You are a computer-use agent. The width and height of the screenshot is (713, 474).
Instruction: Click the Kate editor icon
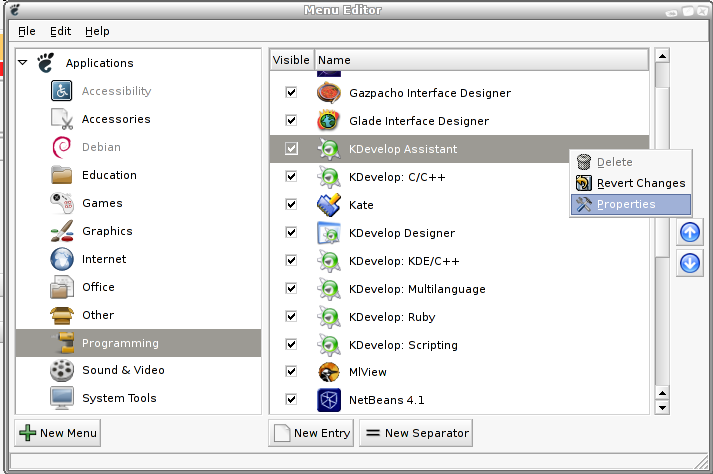click(328, 205)
